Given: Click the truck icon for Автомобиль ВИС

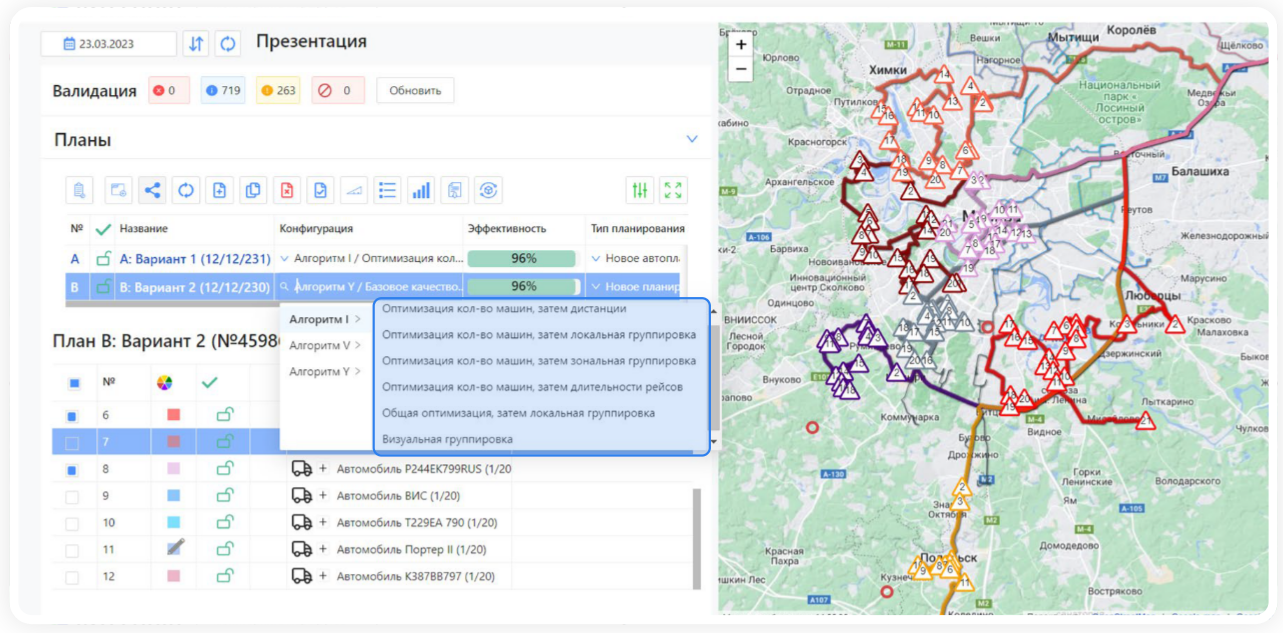Looking at the screenshot, I should point(301,495).
